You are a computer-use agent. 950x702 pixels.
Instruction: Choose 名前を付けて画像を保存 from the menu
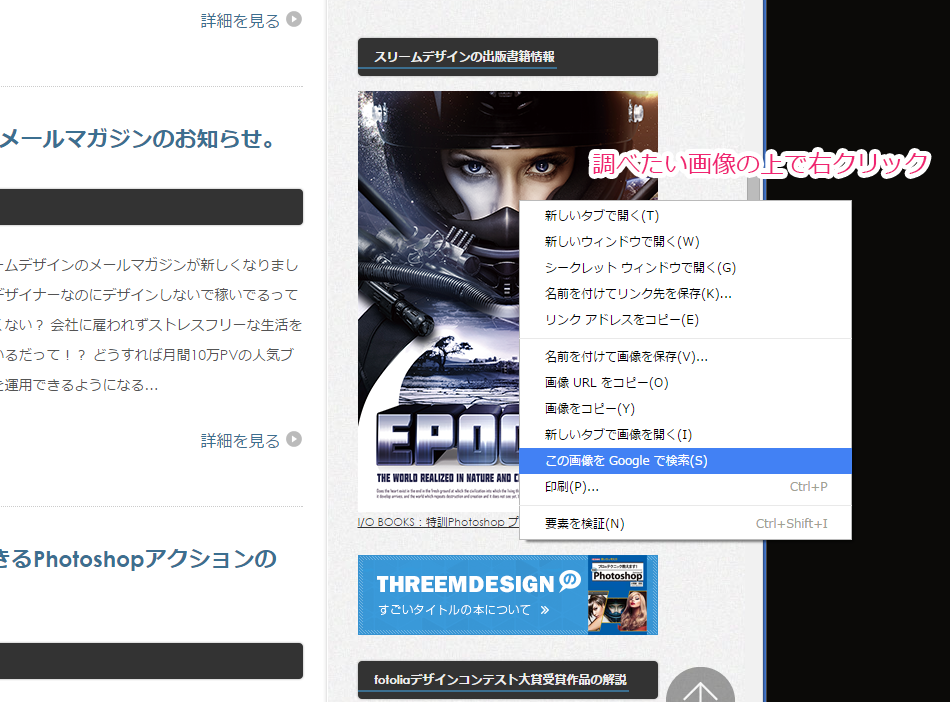point(626,356)
